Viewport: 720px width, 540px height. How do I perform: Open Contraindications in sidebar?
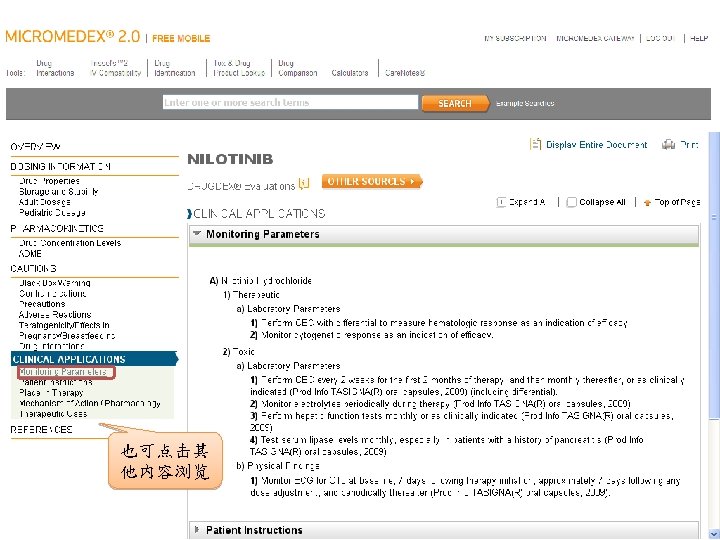point(52,293)
